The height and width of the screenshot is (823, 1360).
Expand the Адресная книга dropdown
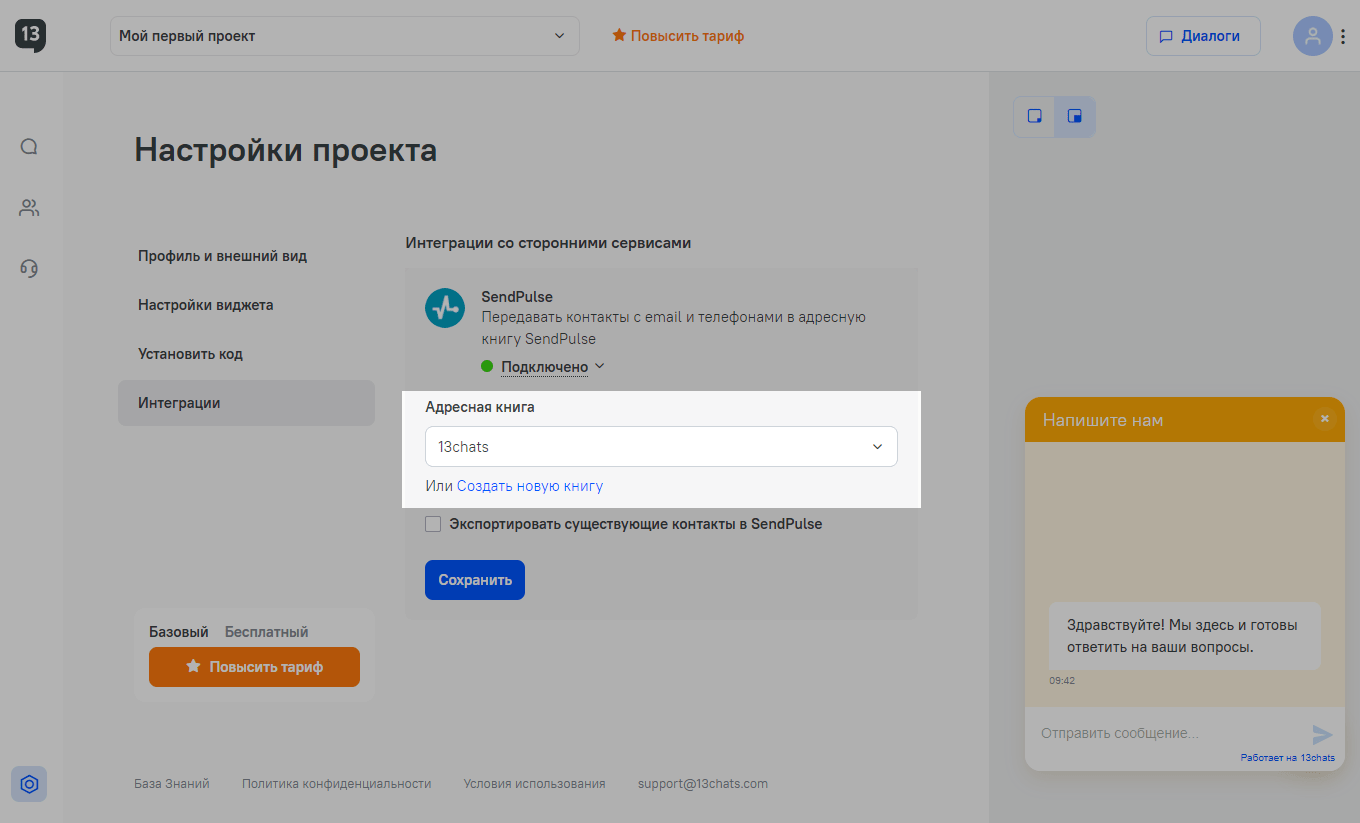(661, 447)
